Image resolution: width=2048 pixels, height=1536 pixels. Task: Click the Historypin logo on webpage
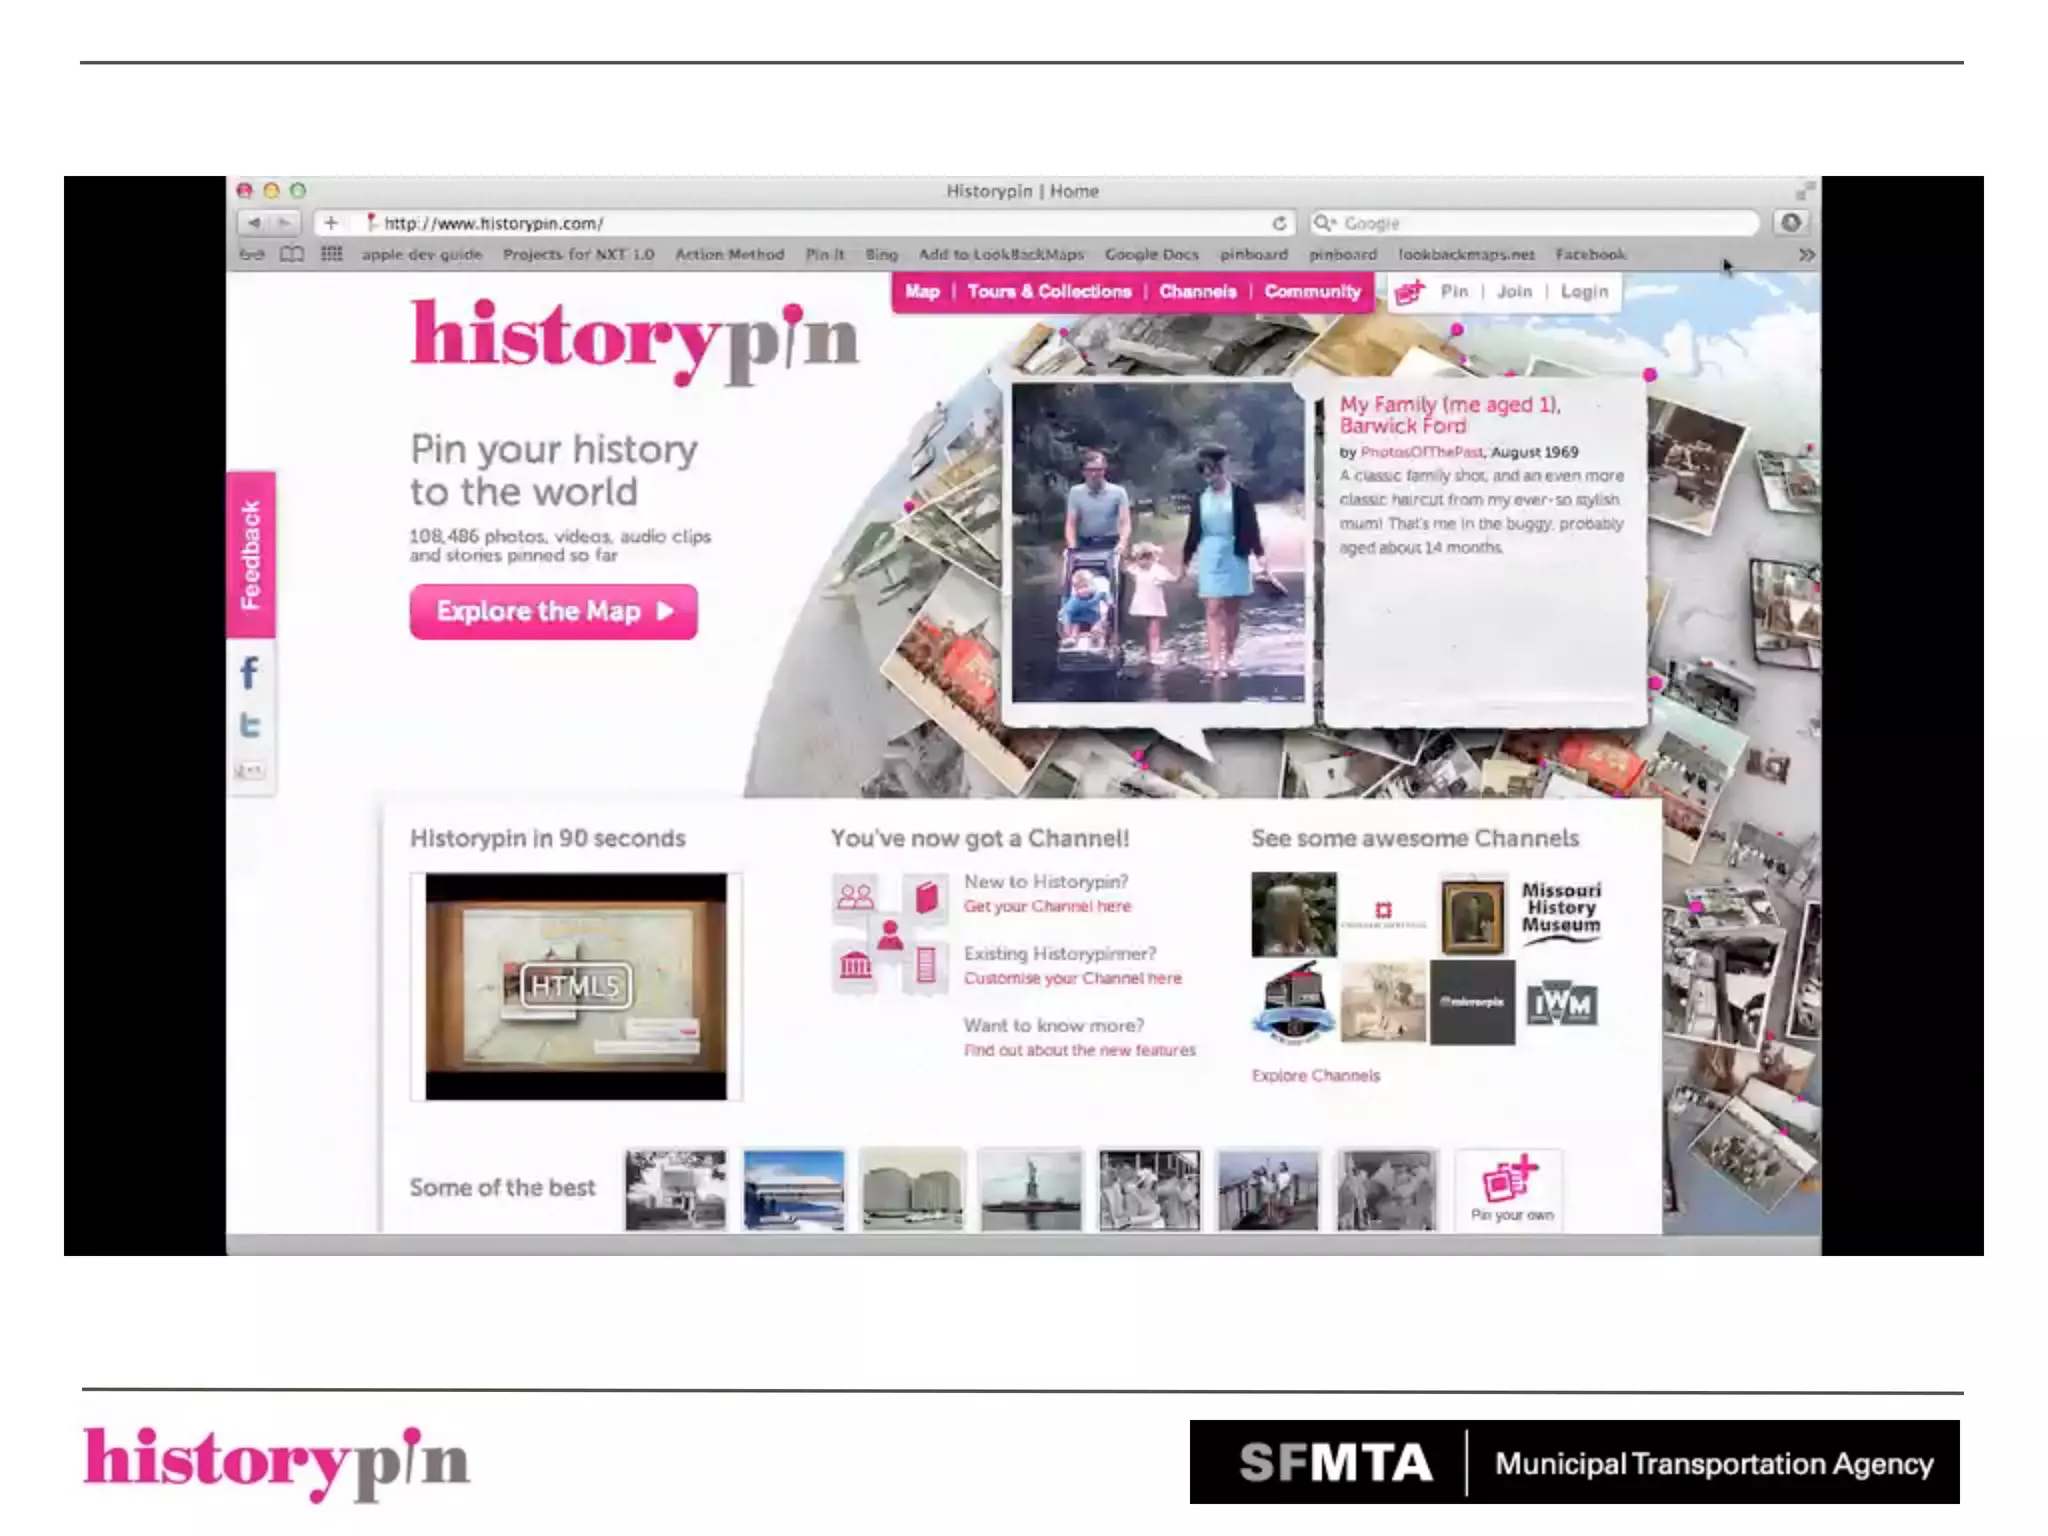pyautogui.click(x=635, y=341)
